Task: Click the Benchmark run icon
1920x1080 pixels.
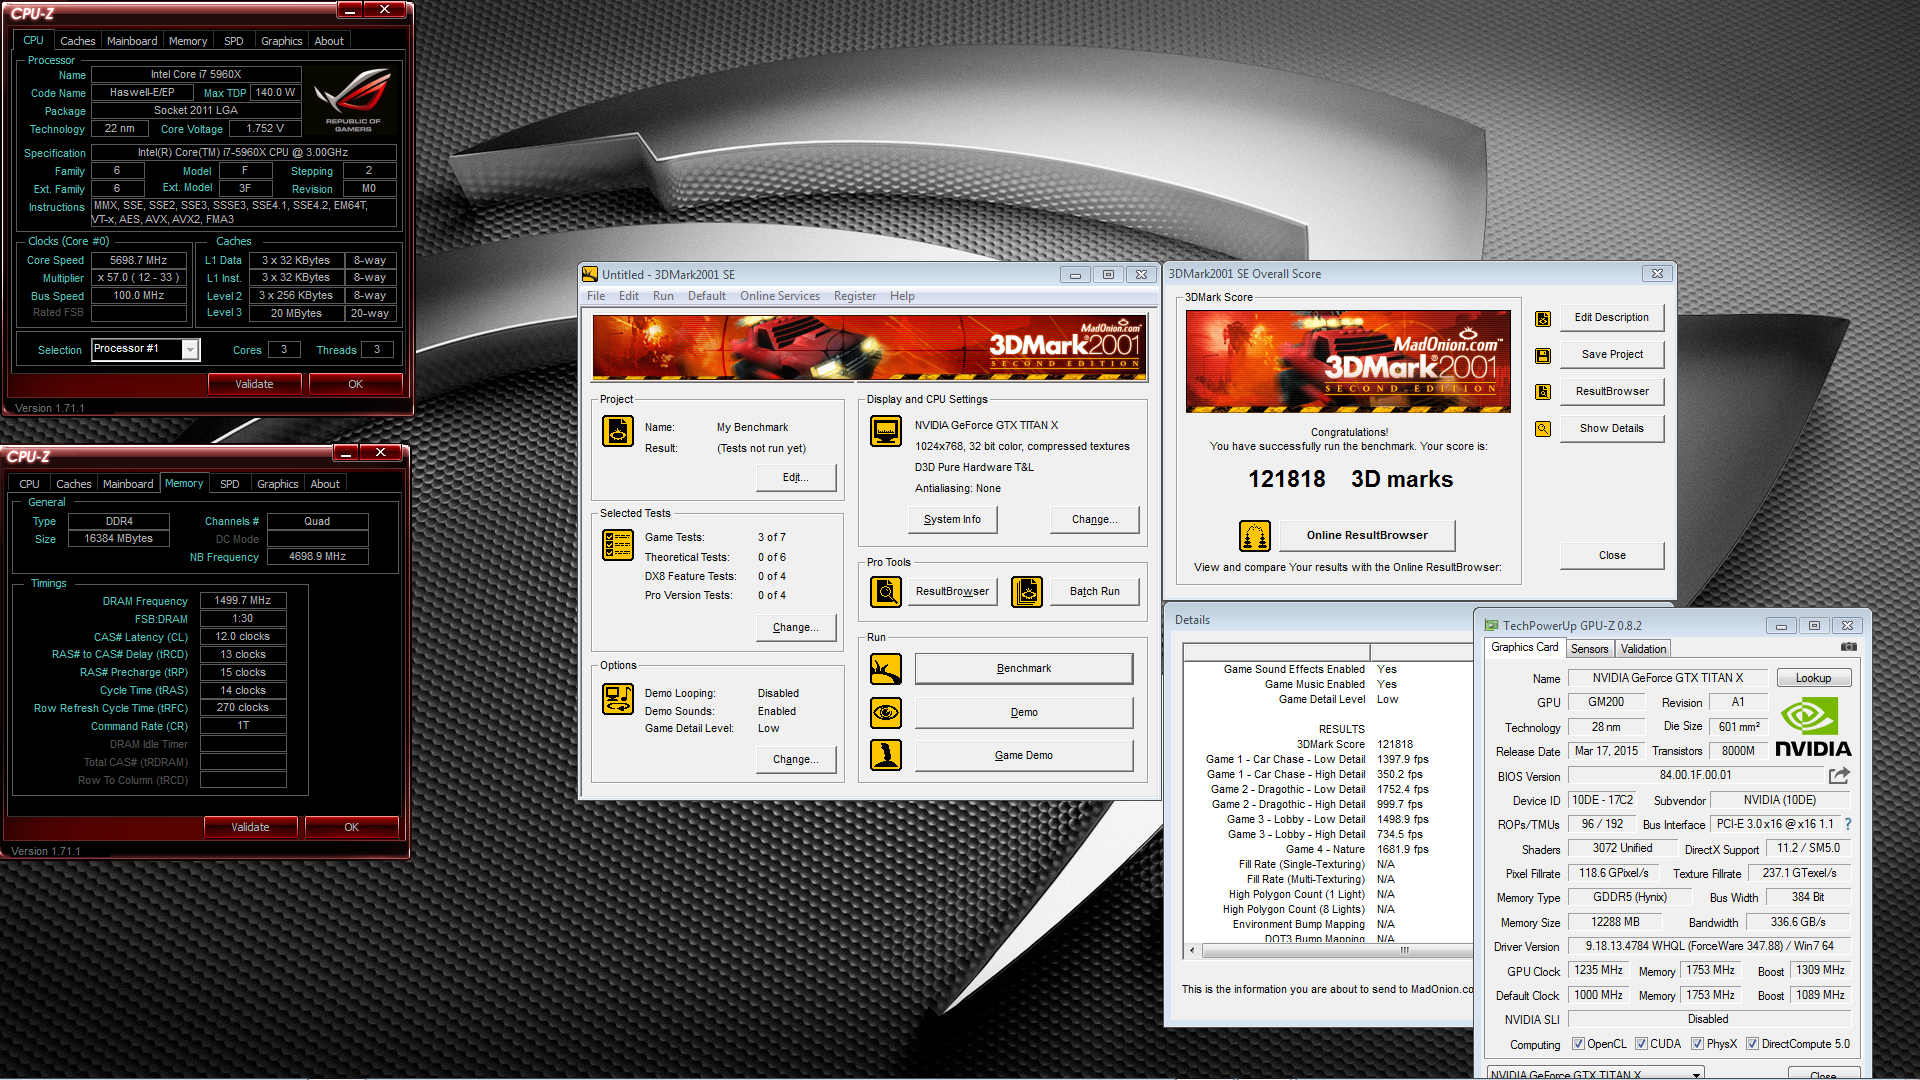Action: pos(886,669)
